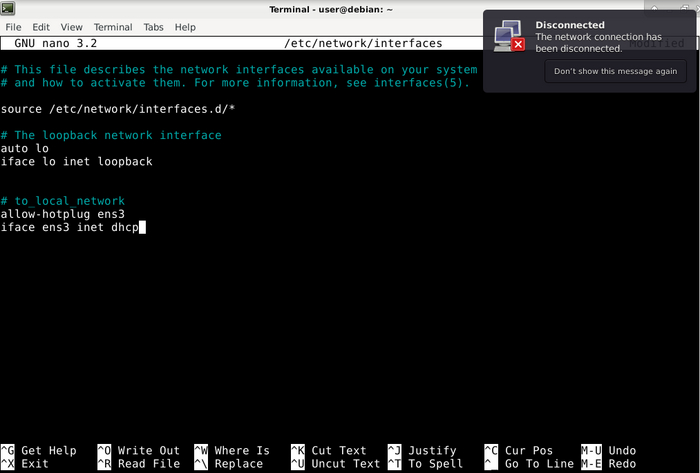Click the terminal icon in title bar
Viewport: 700px width, 473px height.
(8, 8)
